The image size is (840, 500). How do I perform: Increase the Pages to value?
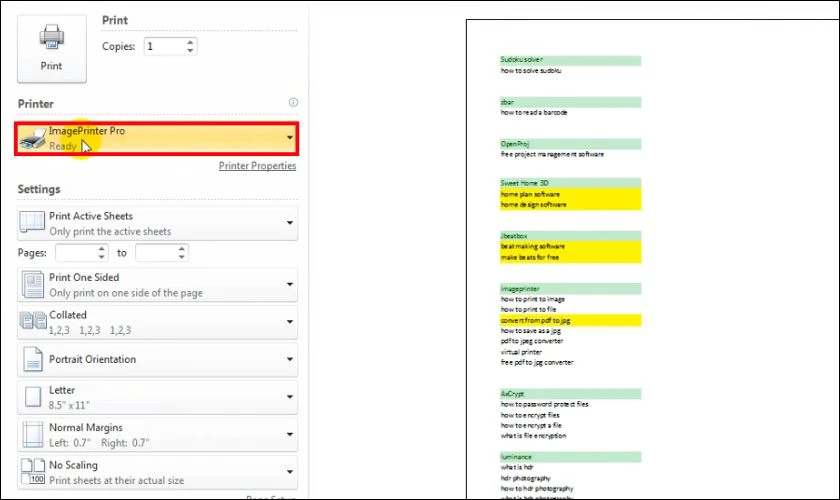point(182,249)
